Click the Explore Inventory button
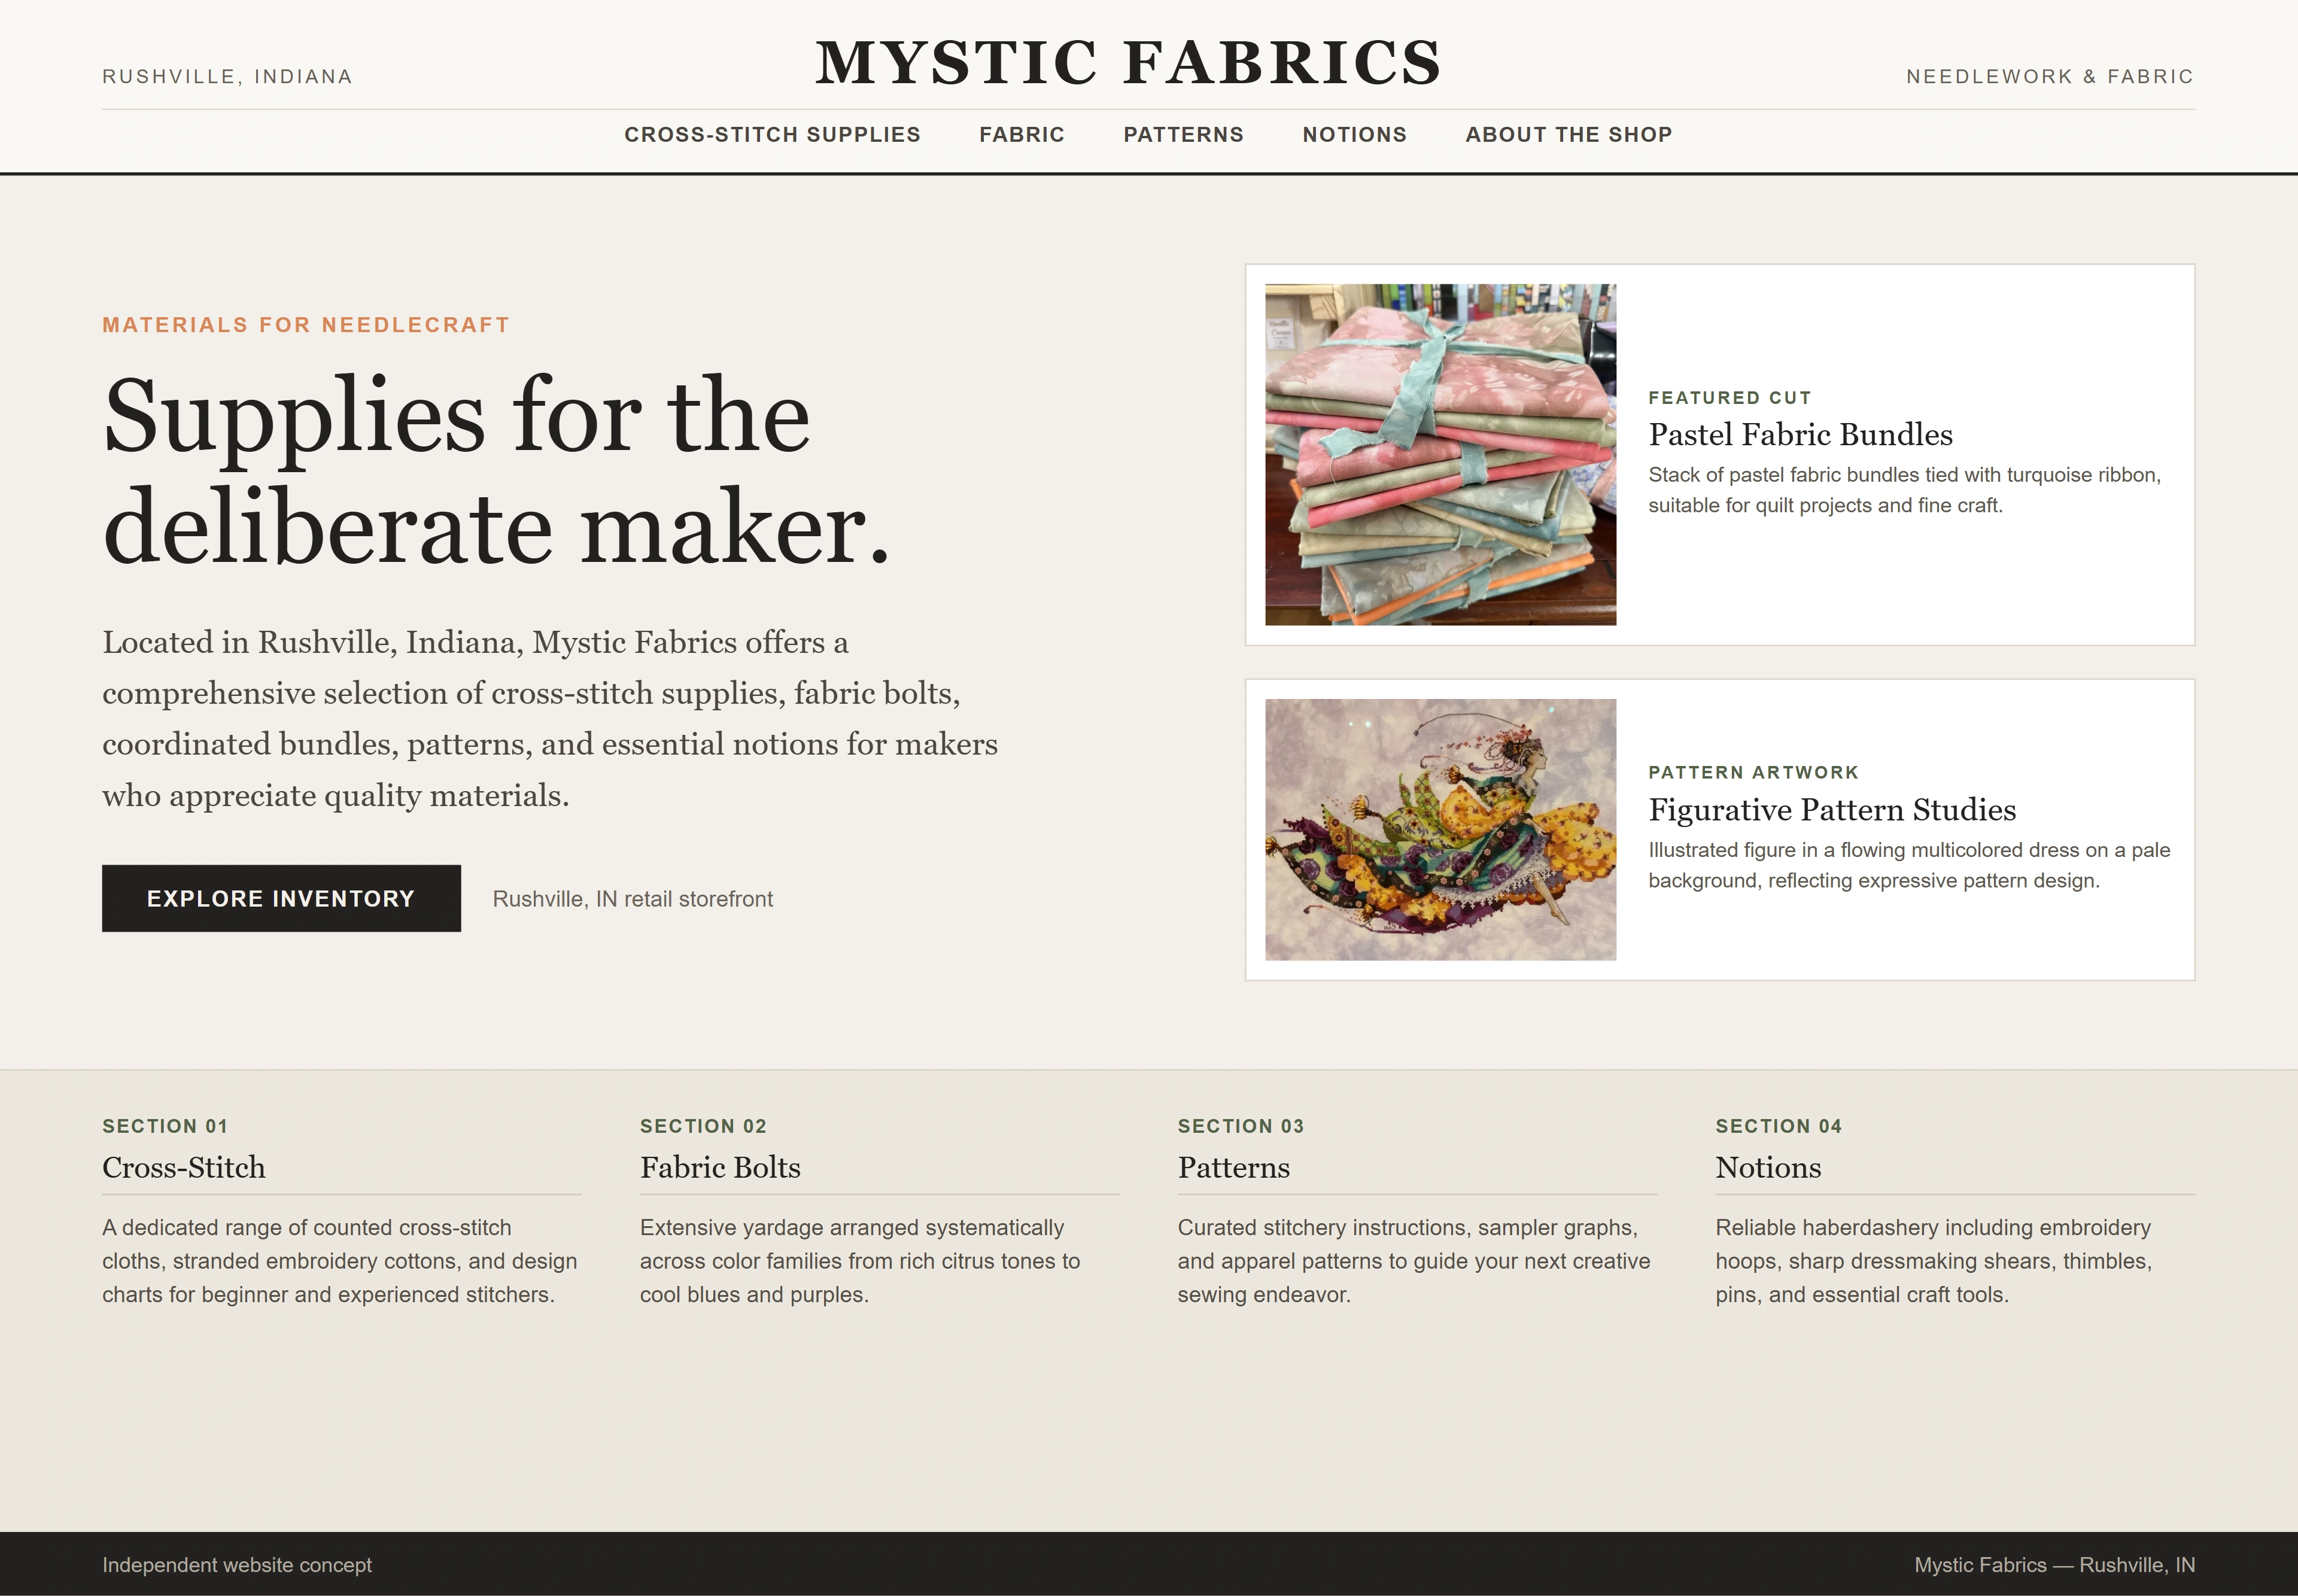 [281, 898]
